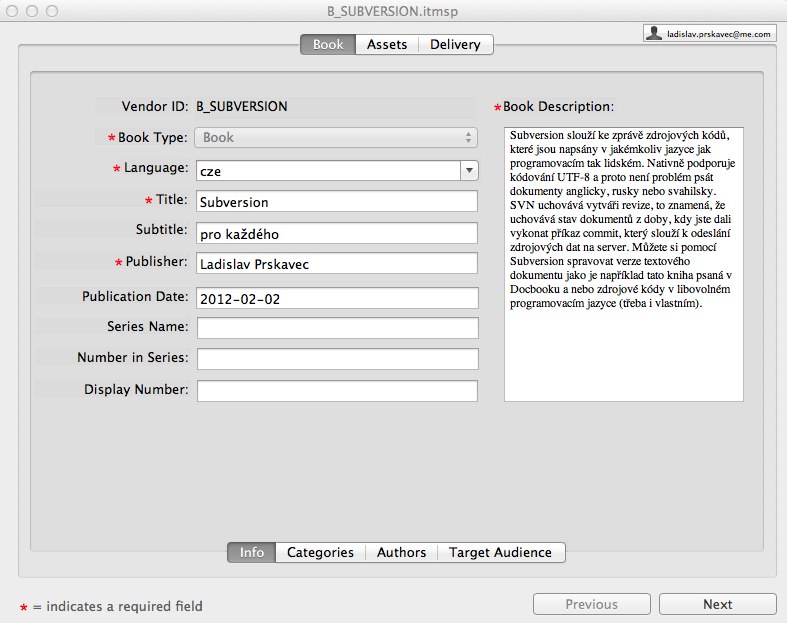Click inside the Book Description text area
787x623 pixels.
[x=624, y=265]
